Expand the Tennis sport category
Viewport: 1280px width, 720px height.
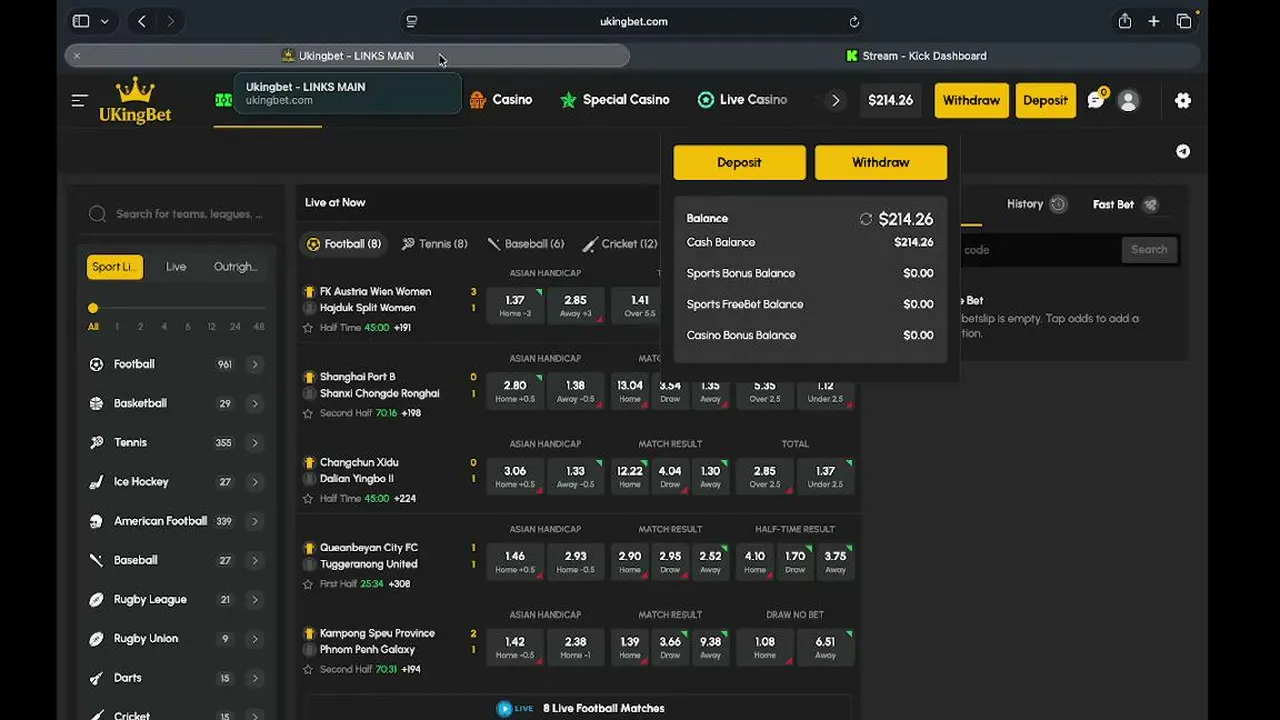coord(255,443)
